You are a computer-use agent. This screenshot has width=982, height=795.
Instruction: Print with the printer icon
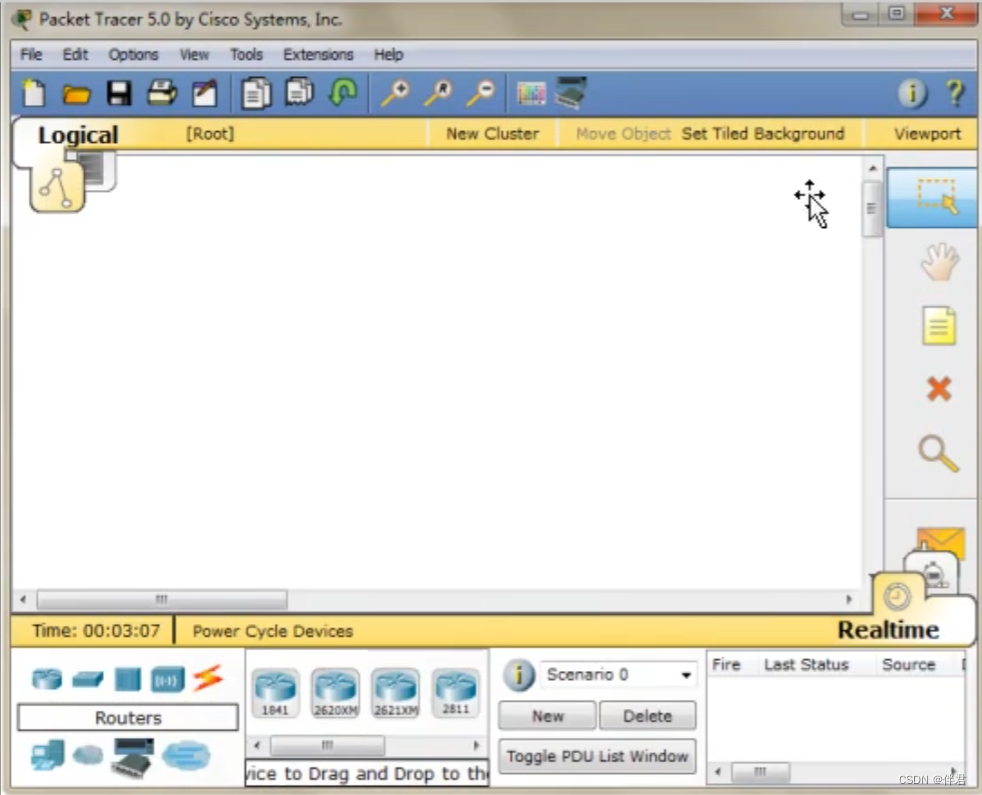[162, 93]
